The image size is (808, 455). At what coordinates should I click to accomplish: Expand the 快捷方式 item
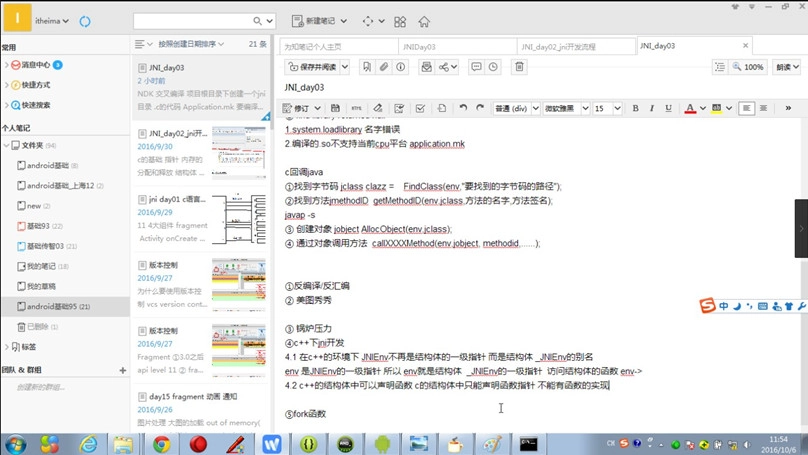click(x=7, y=85)
